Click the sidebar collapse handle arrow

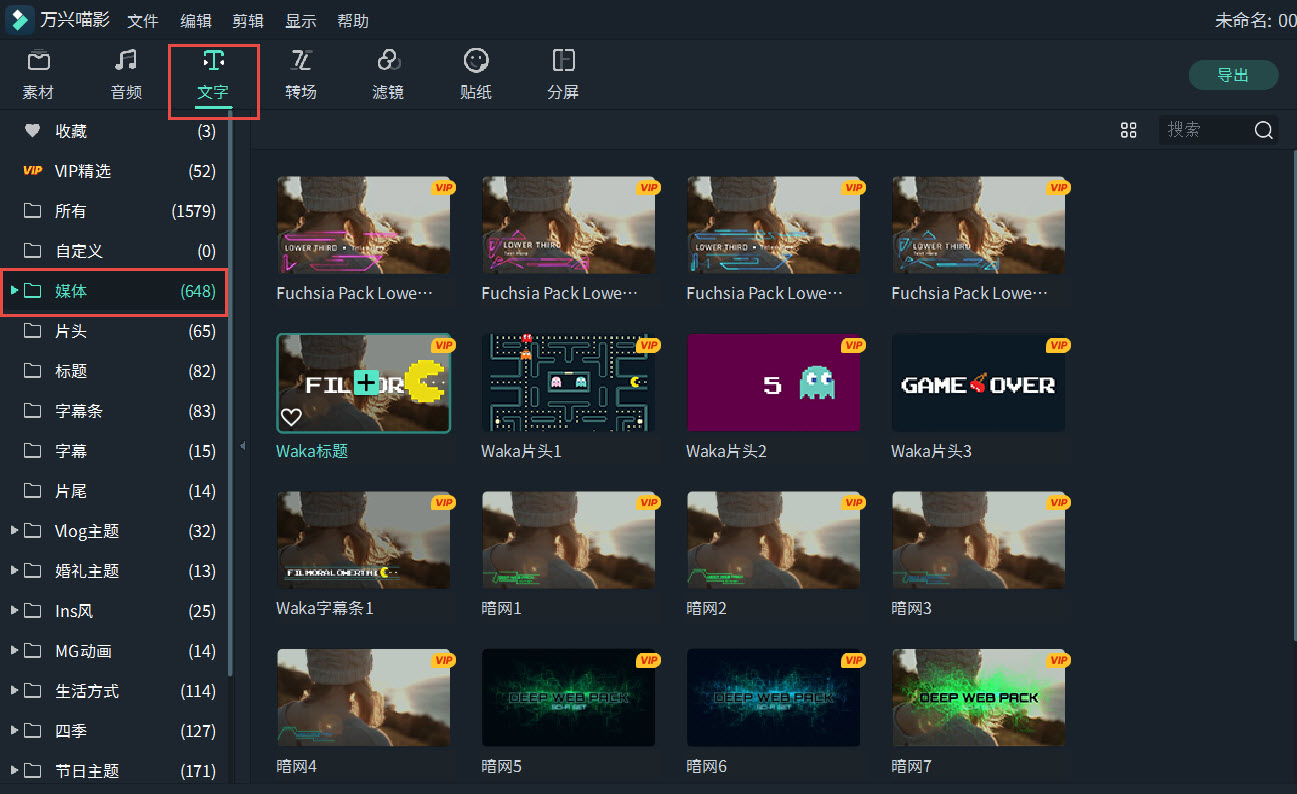(x=242, y=446)
